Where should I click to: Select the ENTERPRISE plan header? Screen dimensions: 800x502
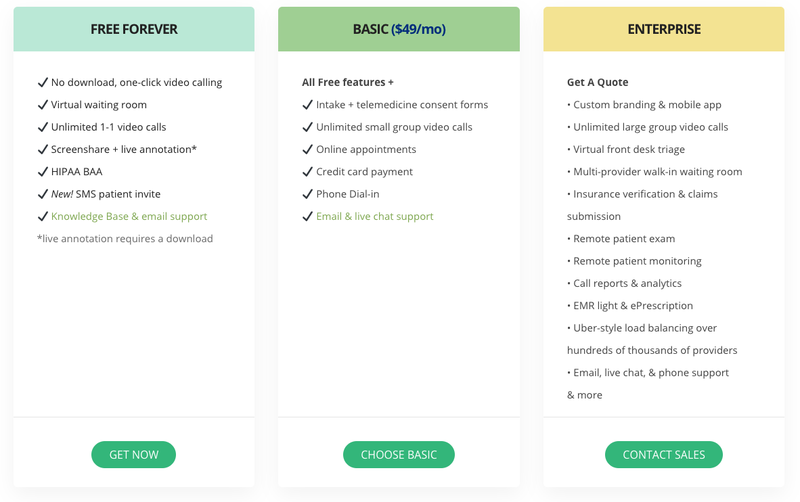click(664, 29)
